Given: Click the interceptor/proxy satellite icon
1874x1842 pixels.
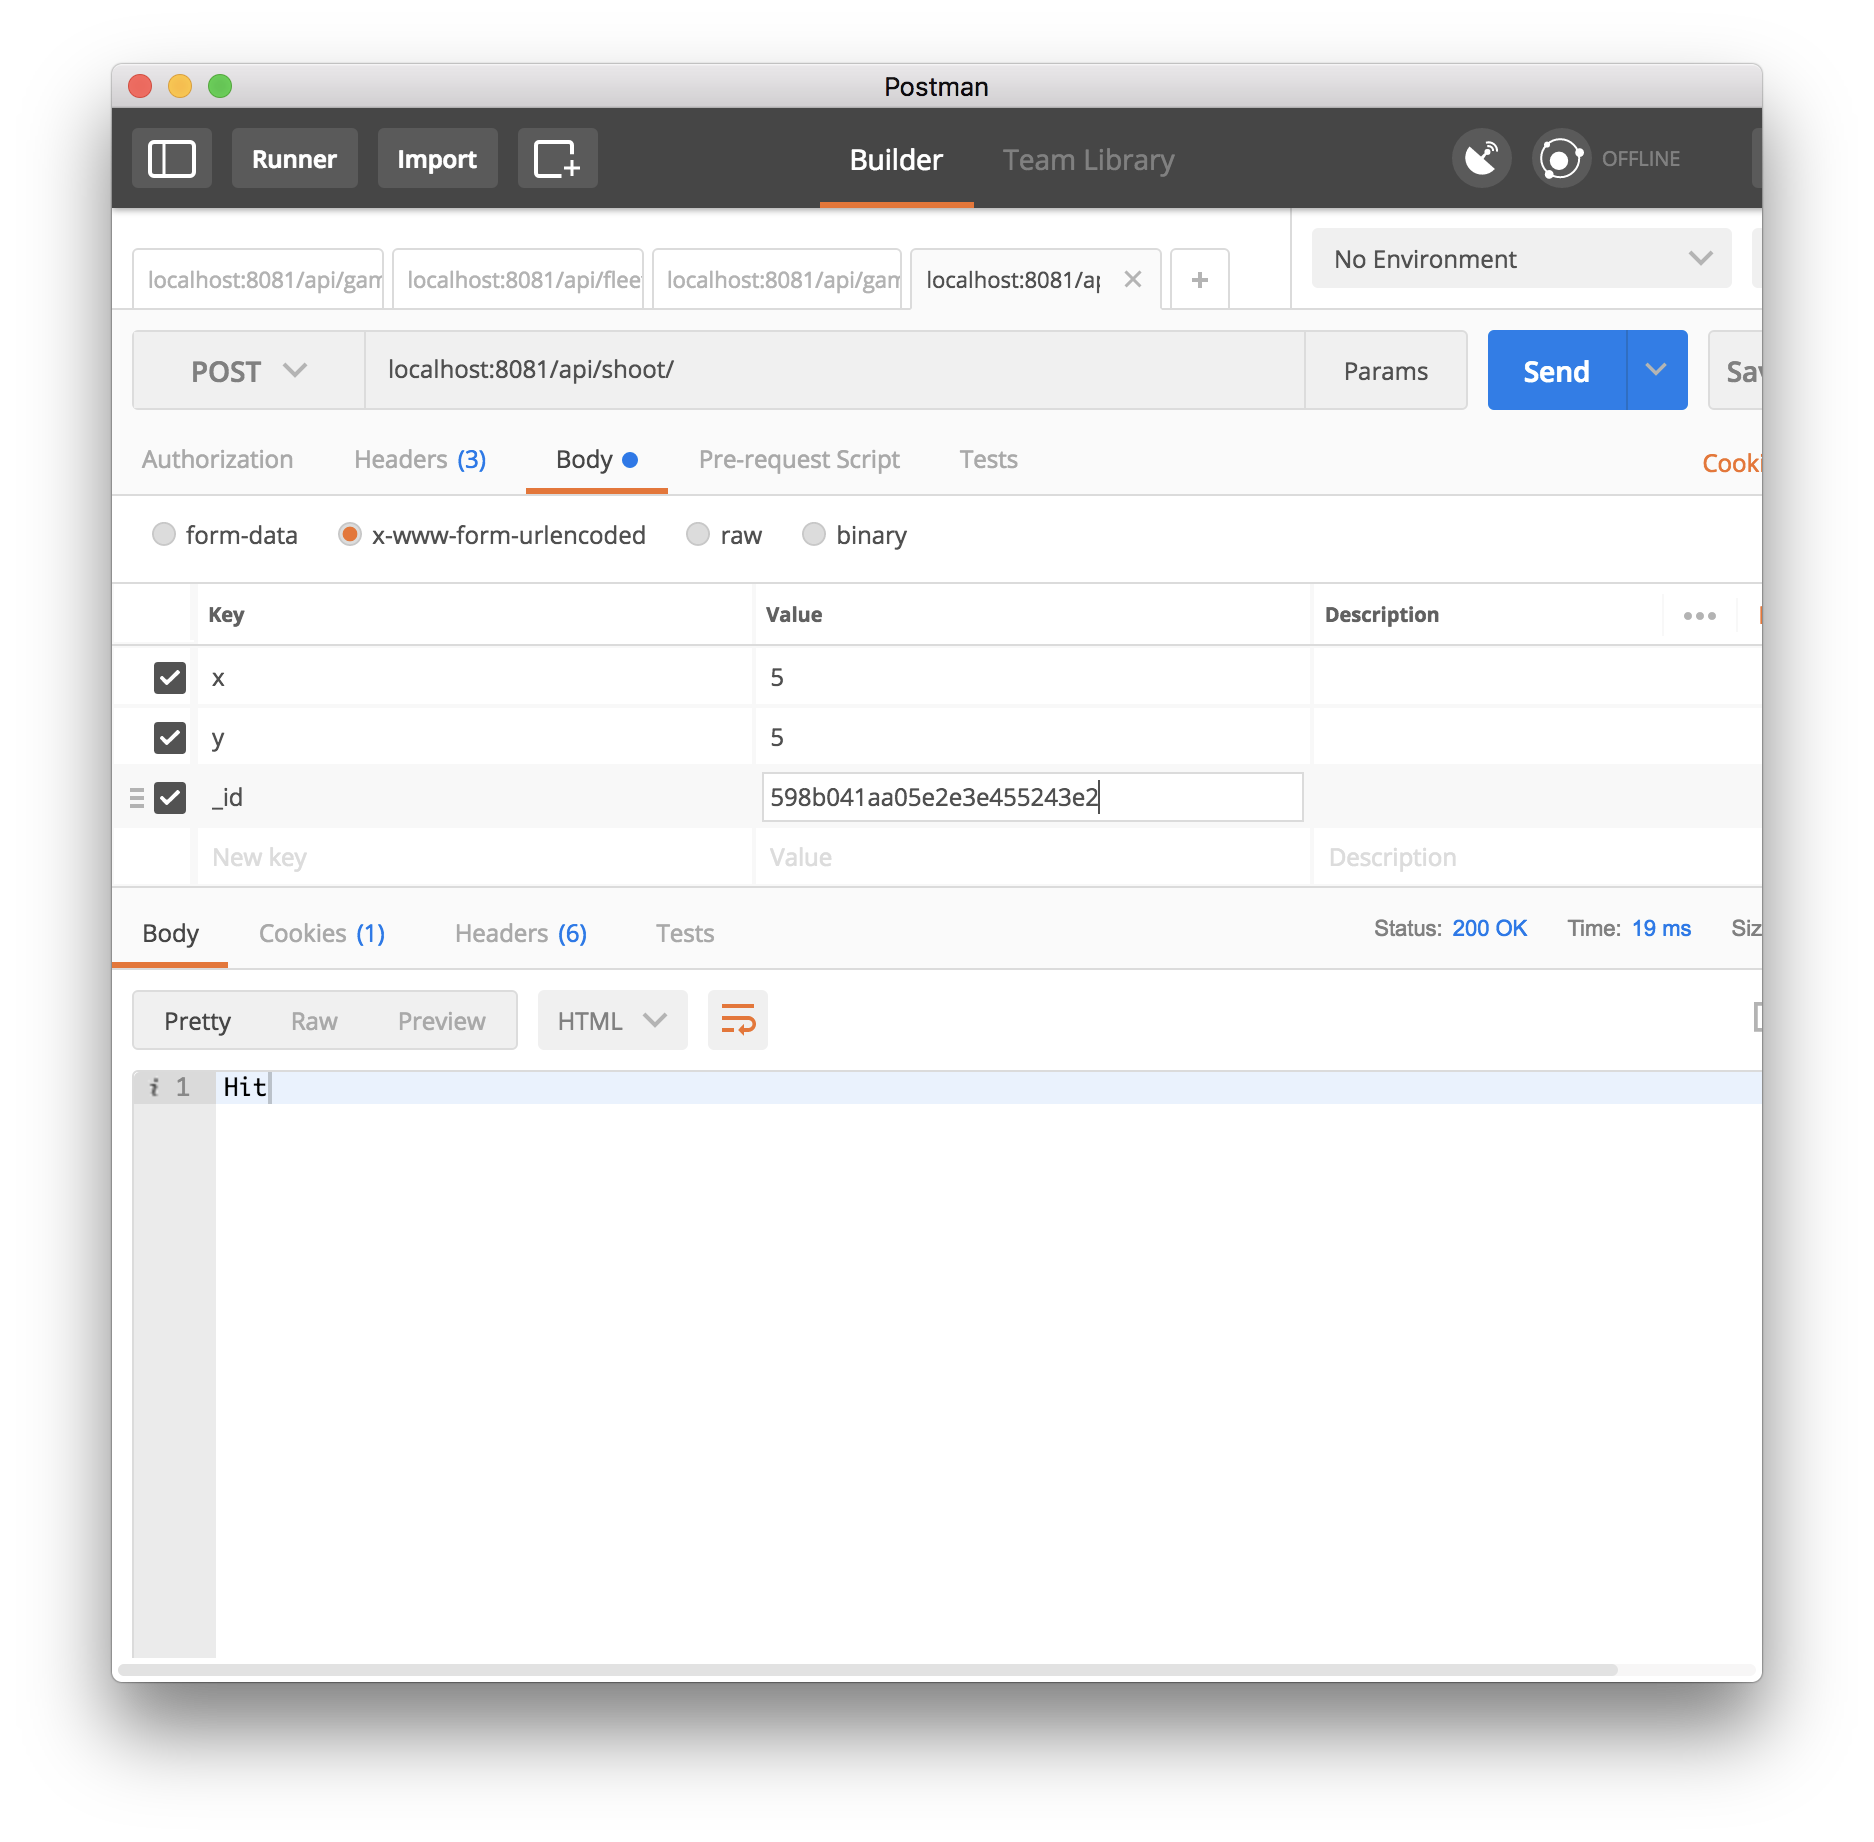Looking at the screenshot, I should click(x=1481, y=158).
